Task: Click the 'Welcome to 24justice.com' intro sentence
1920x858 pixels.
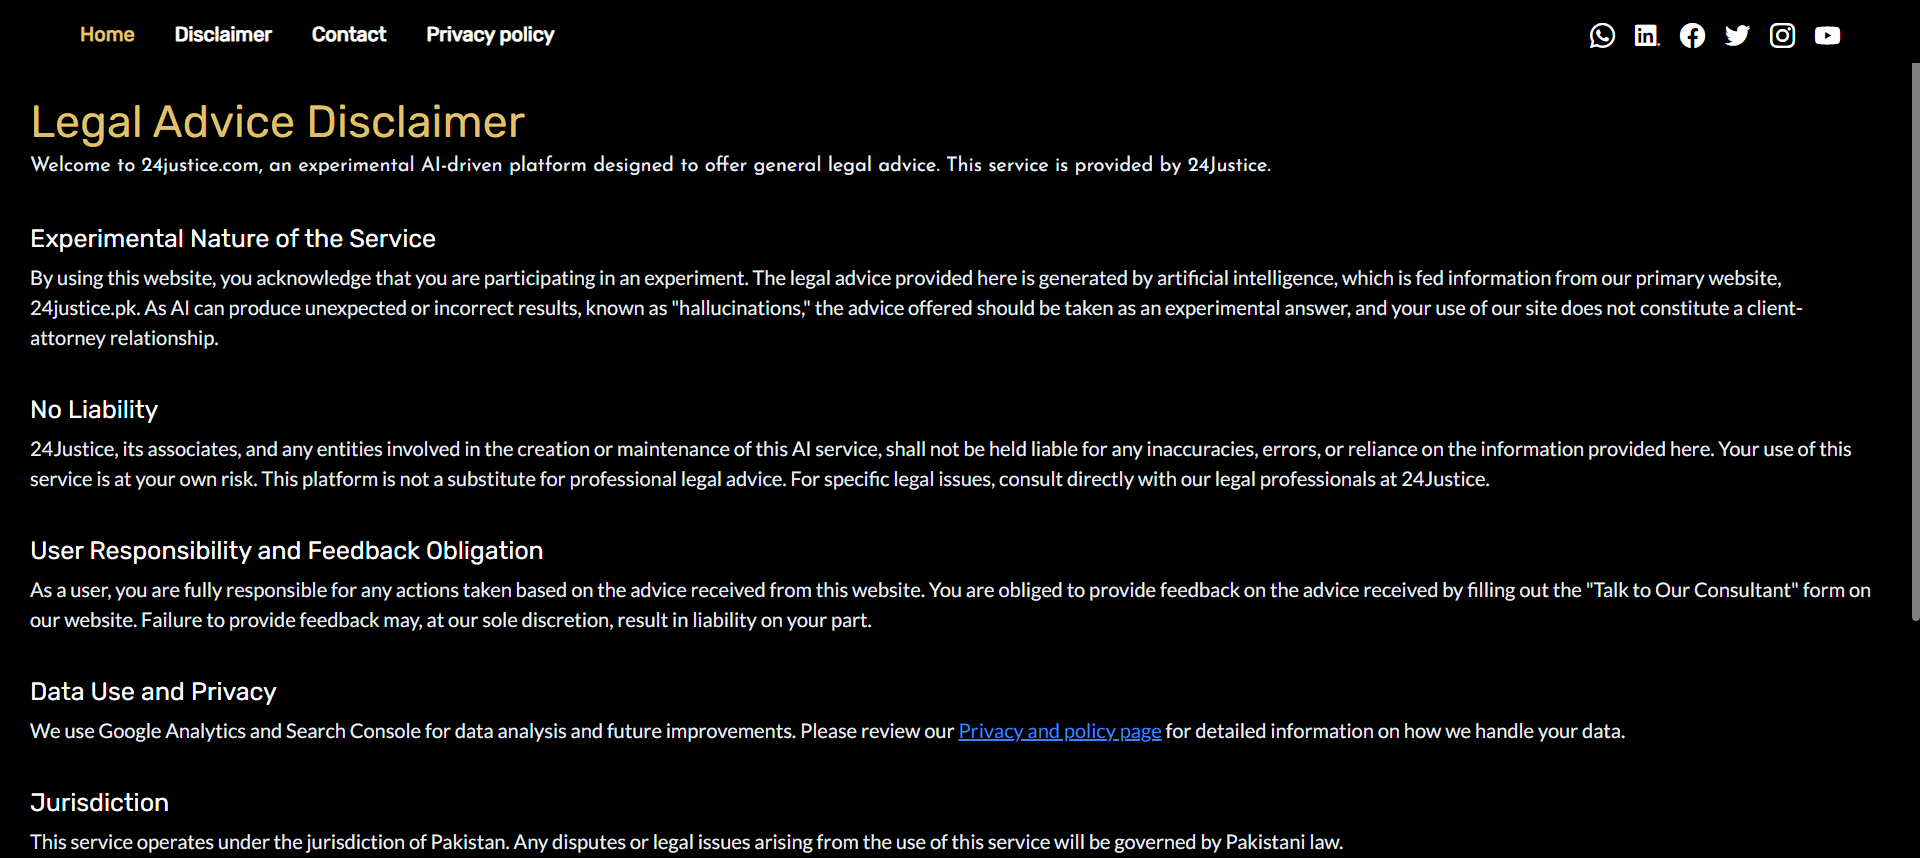Action: click(651, 165)
